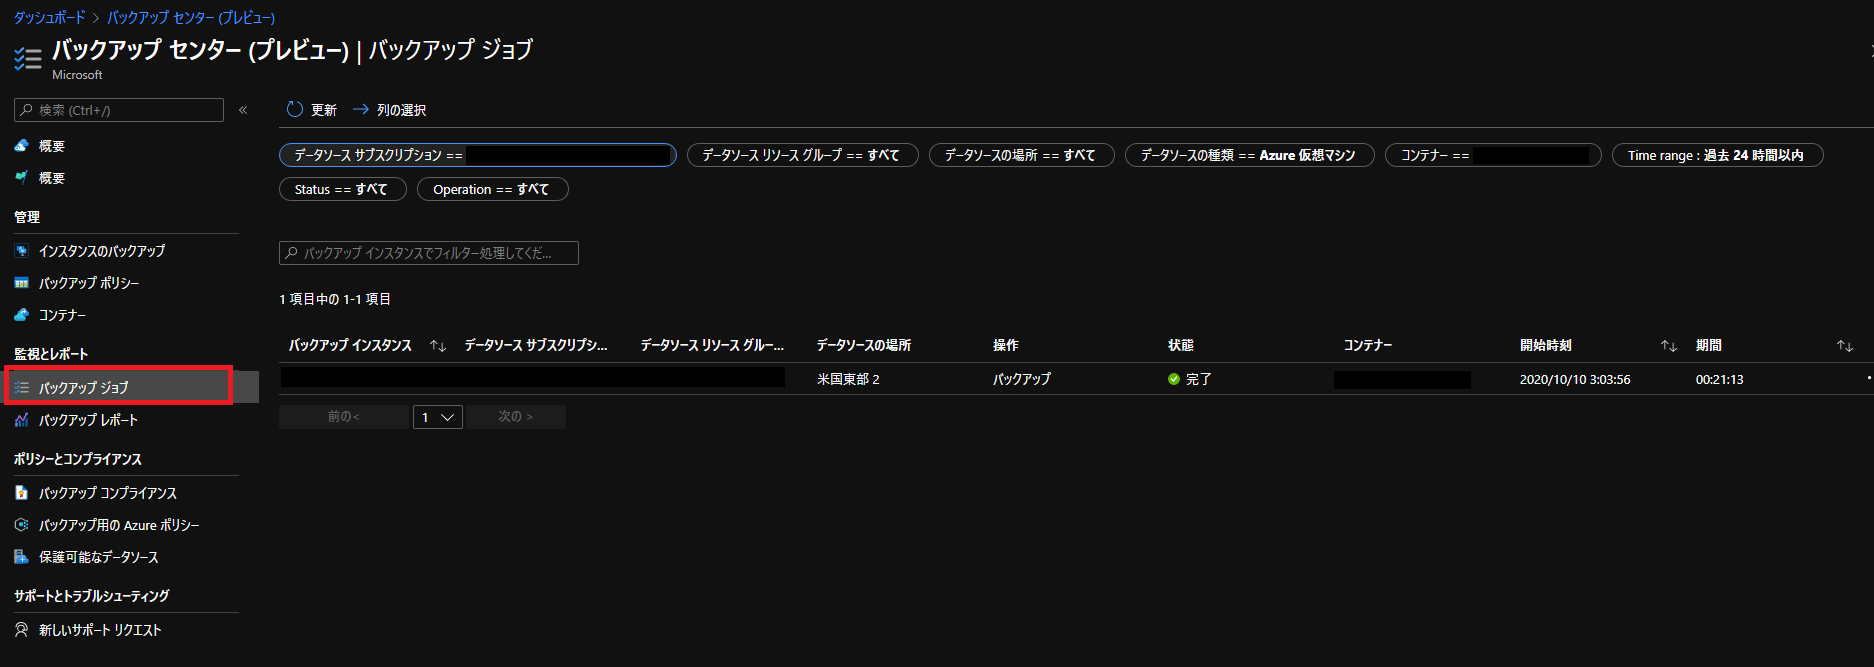The width and height of the screenshot is (1874, 667).
Task: Click the バックアップ ポリシー sidebar icon
Action: [x=21, y=283]
